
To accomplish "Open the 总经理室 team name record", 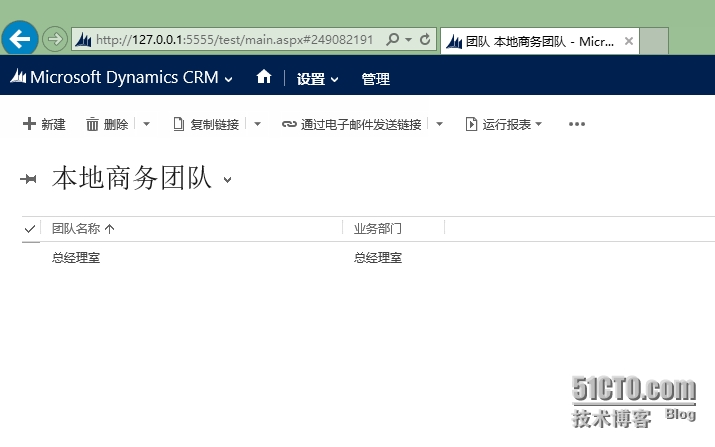I will (x=76, y=258).
